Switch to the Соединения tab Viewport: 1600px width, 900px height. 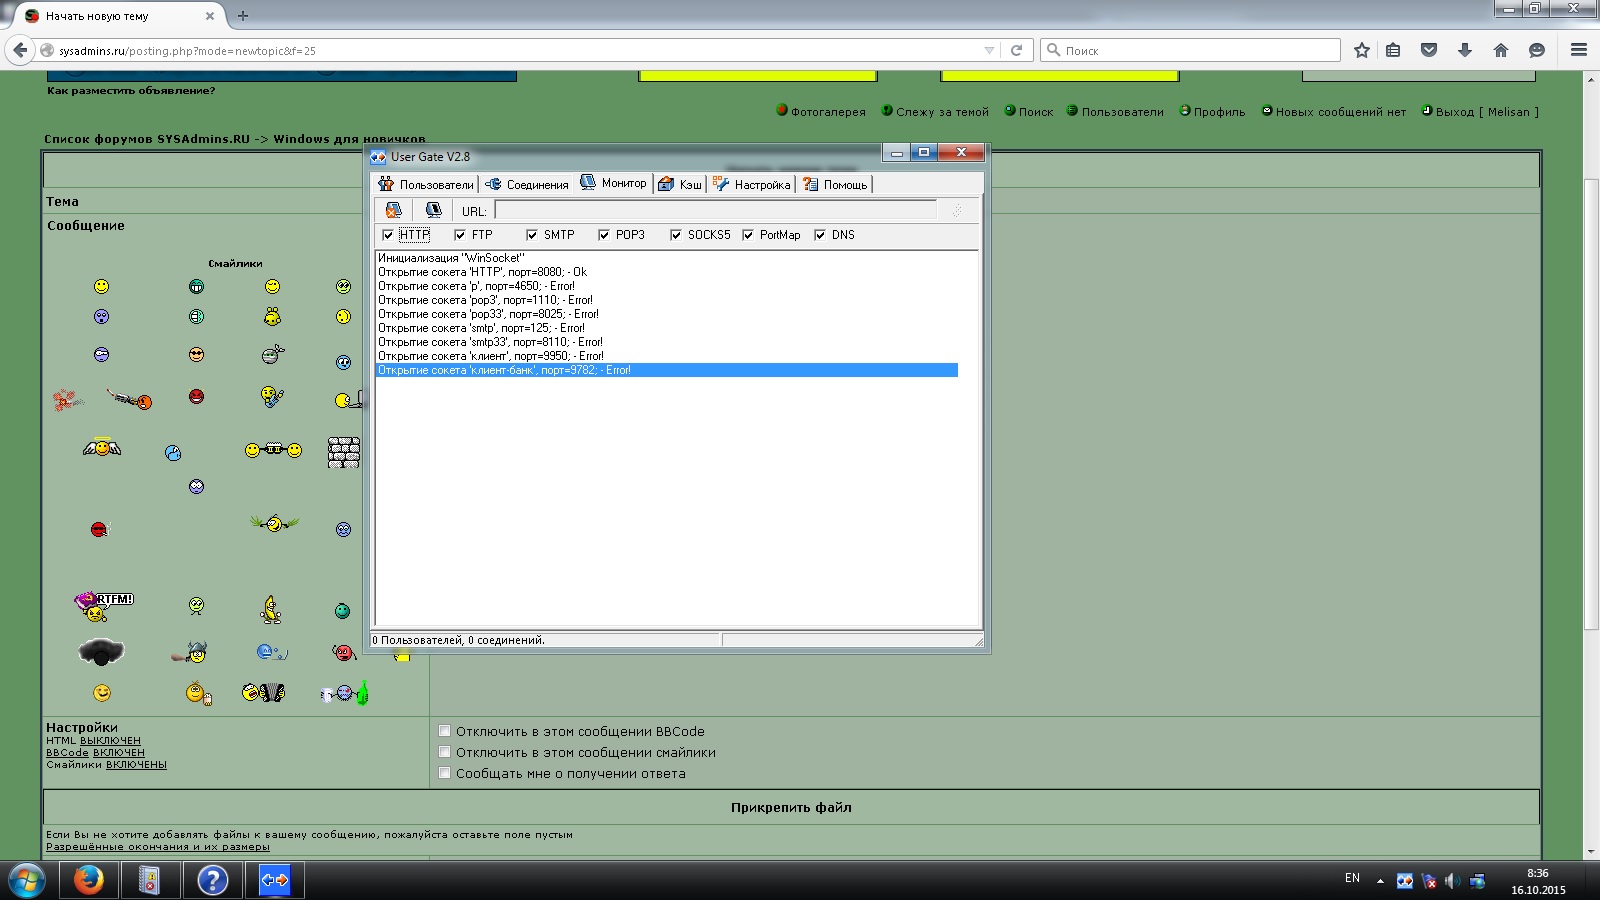[x=527, y=184]
